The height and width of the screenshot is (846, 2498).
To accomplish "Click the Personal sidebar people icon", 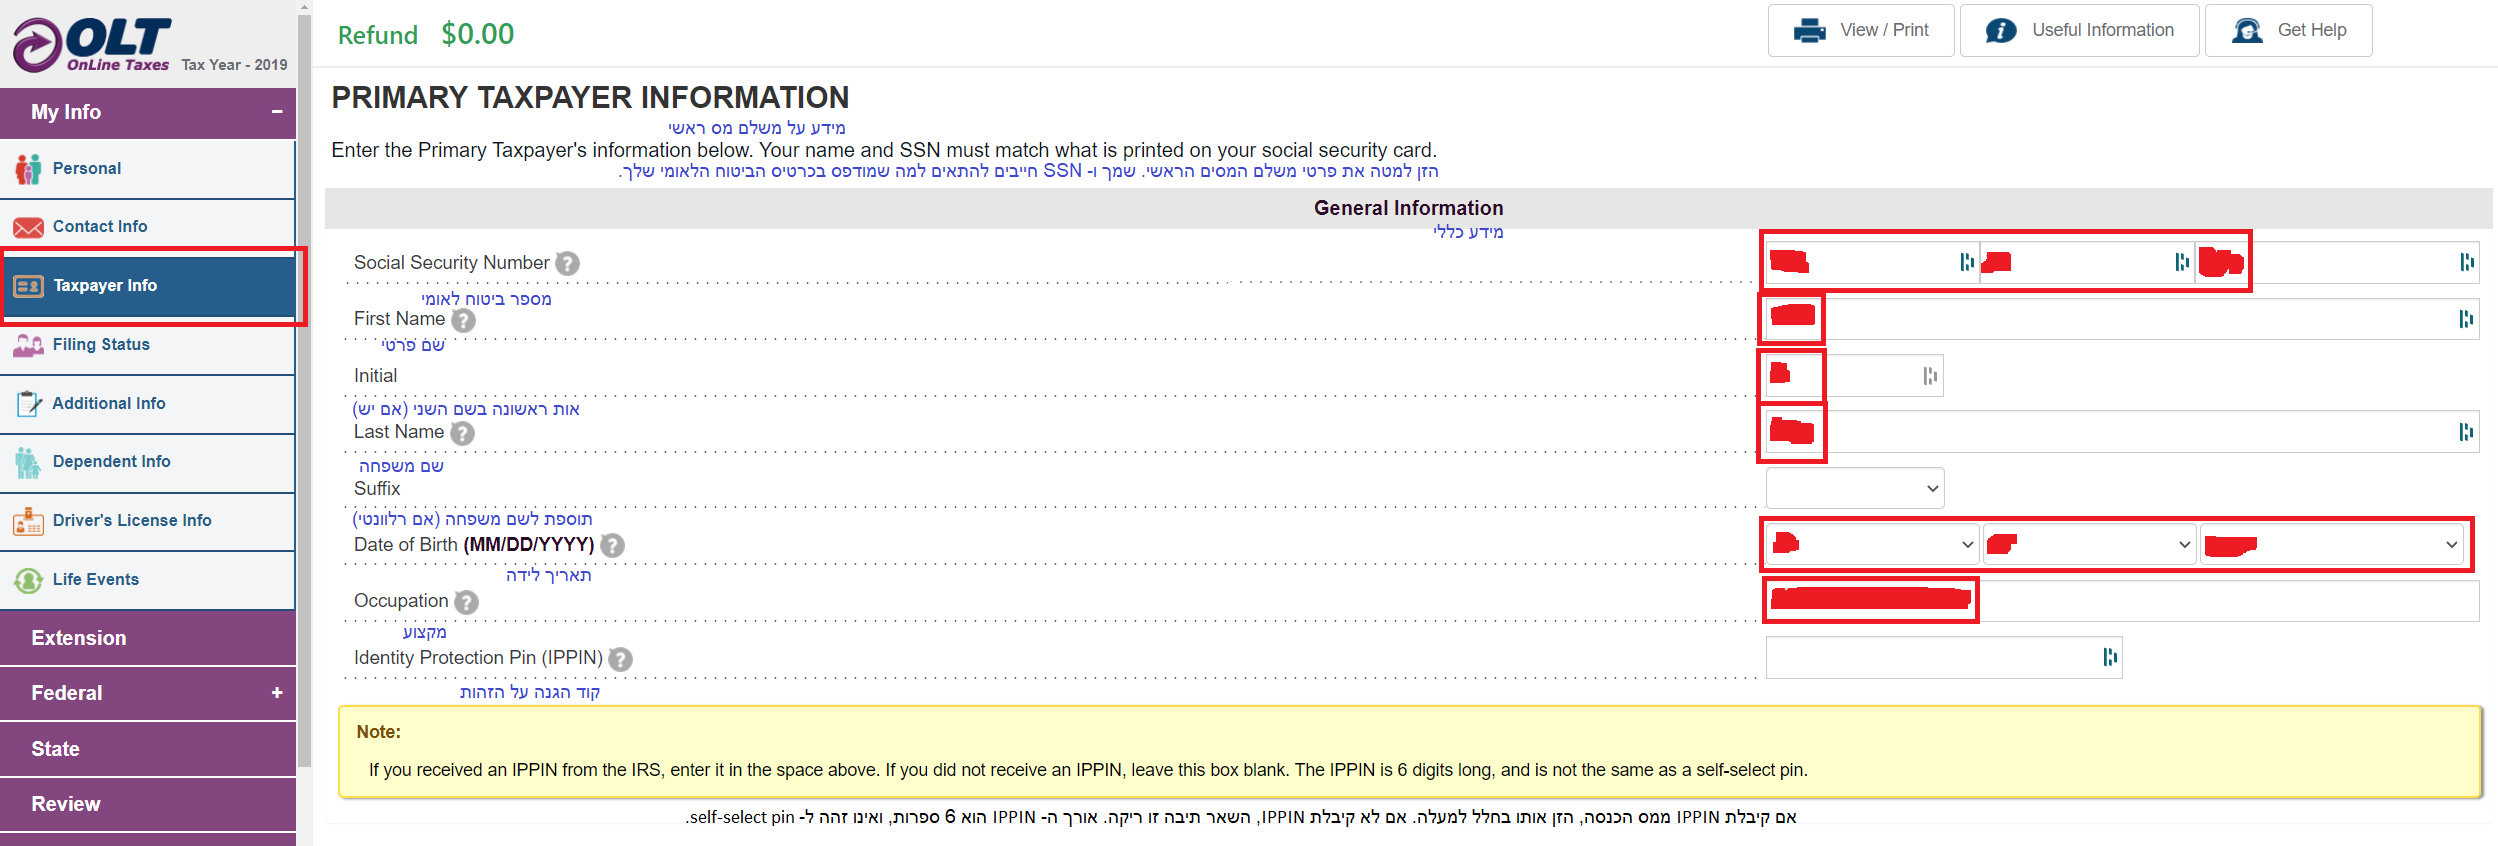I will click(x=28, y=169).
